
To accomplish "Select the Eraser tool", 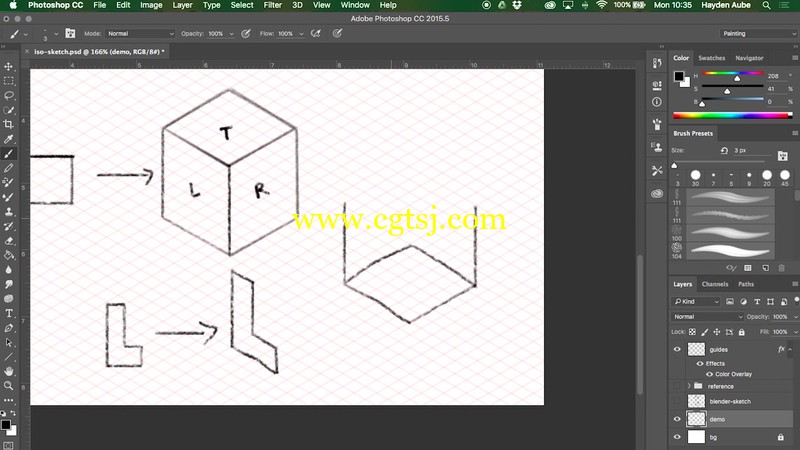I will click(x=9, y=241).
